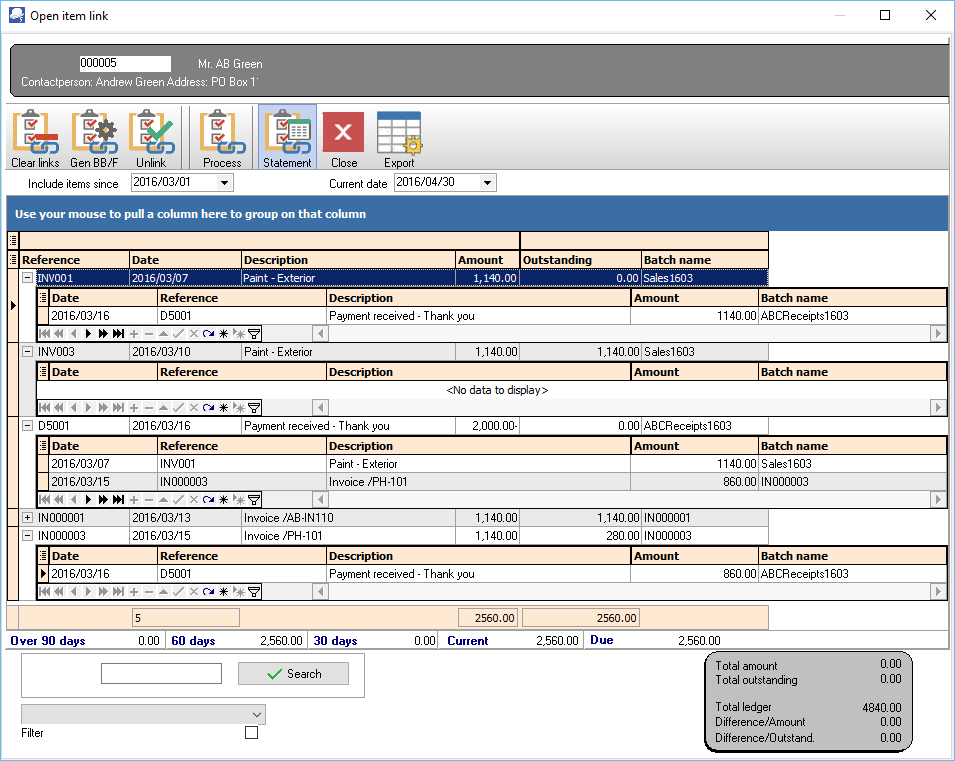Viewport: 955px width, 761px height.
Task: Open the Current date dropdown
Action: click(x=487, y=183)
